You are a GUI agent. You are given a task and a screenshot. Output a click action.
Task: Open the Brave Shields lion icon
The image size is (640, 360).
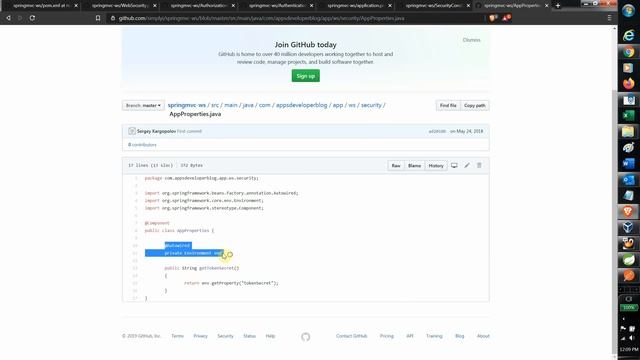click(493, 18)
